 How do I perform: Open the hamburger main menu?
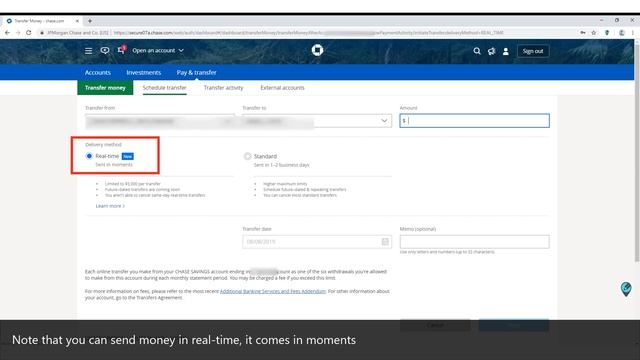coord(88,51)
